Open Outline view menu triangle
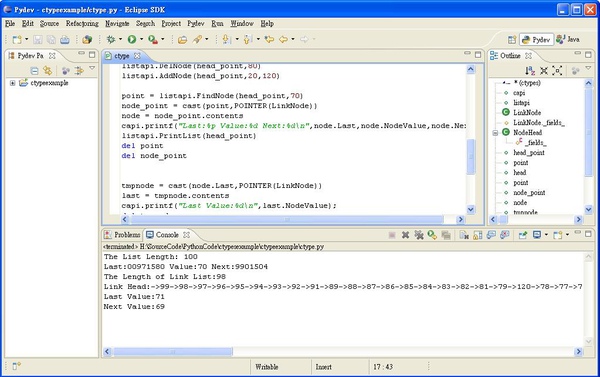Viewport: 600px width, 377px height. pyautogui.click(x=589, y=68)
